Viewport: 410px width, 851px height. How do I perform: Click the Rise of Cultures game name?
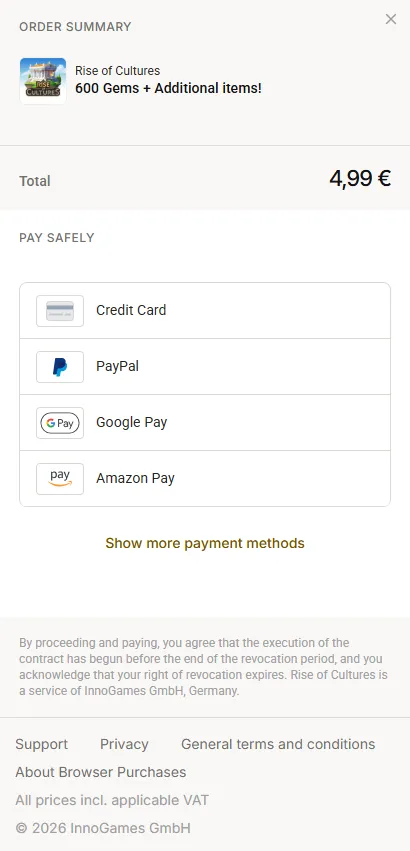click(x=117, y=71)
